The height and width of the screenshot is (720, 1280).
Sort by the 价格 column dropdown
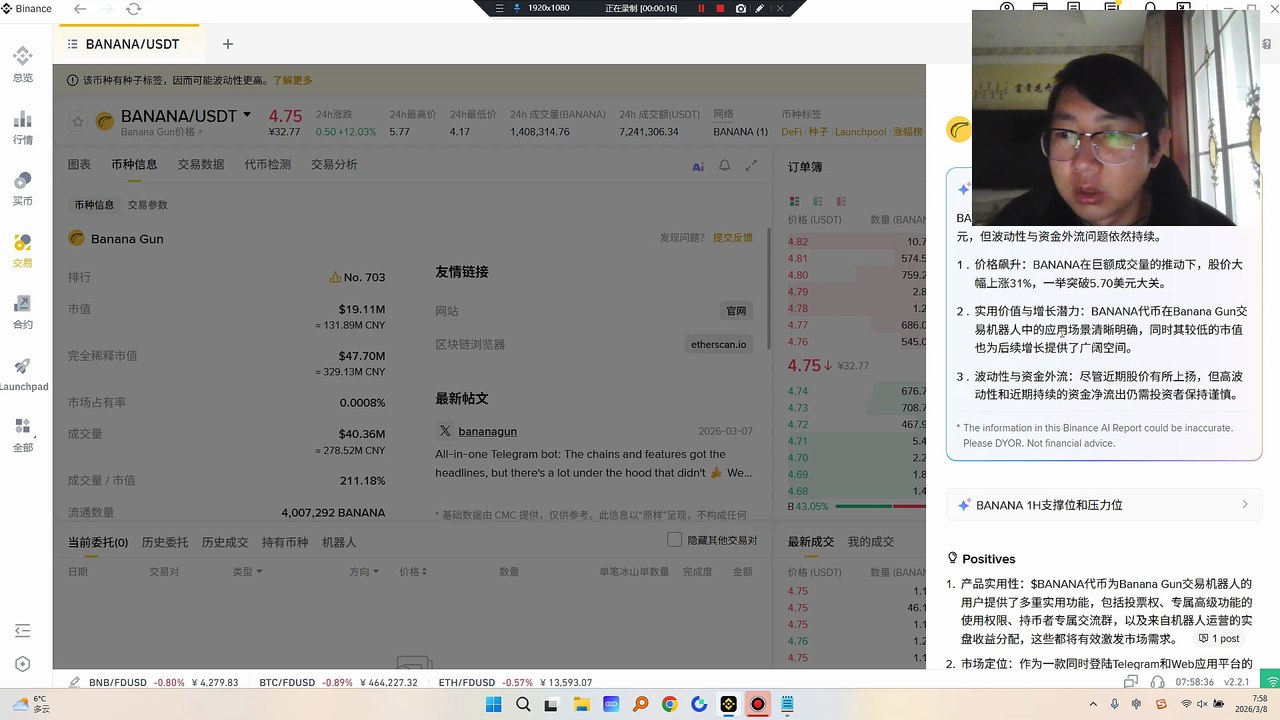413,572
